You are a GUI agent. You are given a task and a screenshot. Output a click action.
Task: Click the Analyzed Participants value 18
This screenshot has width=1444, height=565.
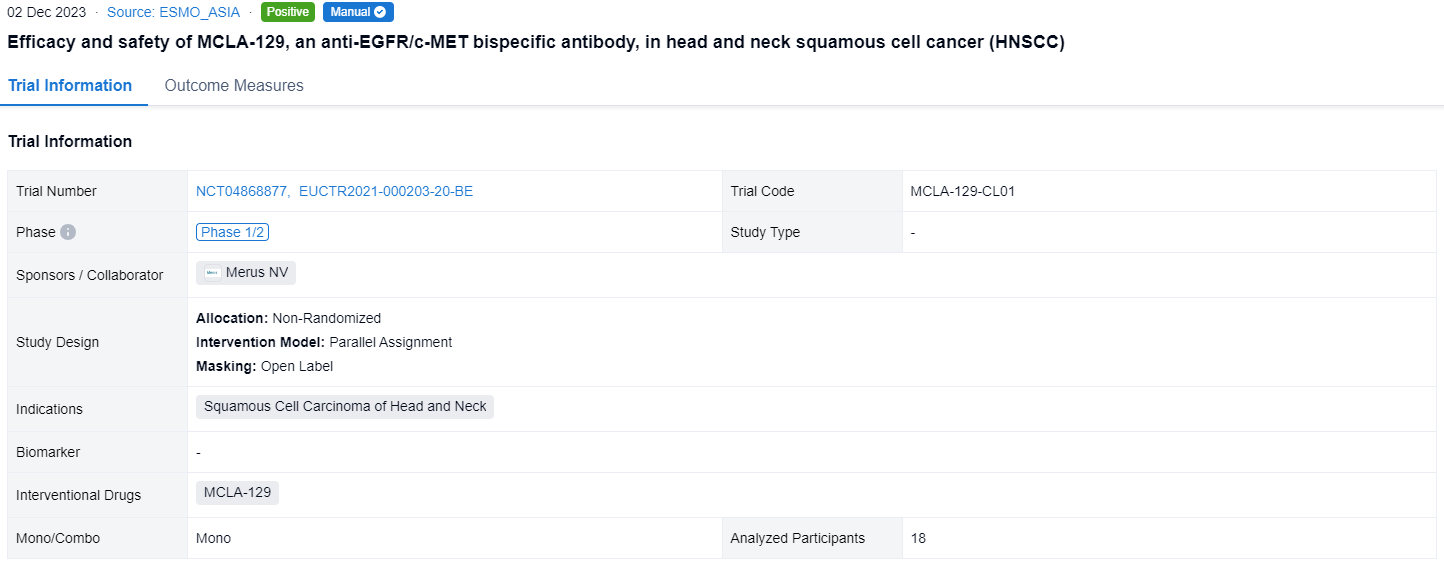918,538
